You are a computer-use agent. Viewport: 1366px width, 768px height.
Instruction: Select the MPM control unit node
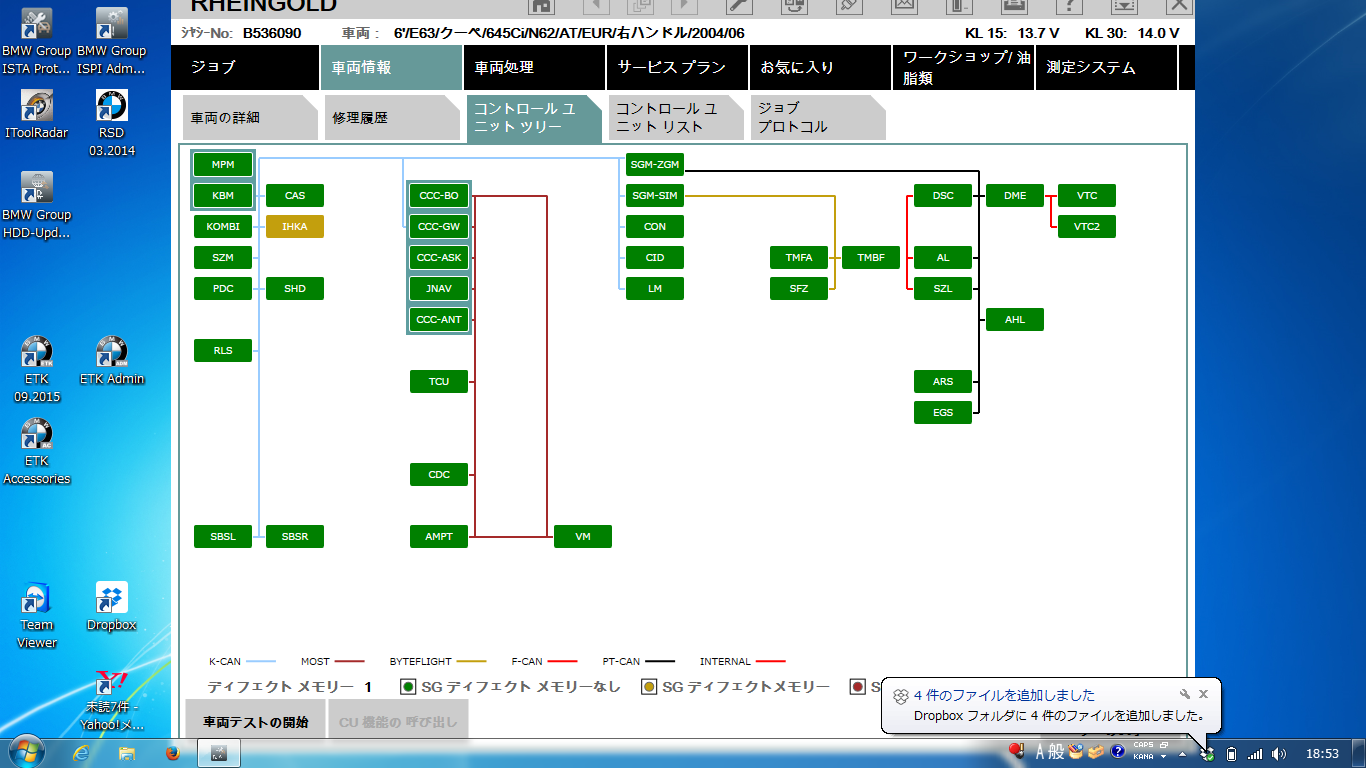223,165
